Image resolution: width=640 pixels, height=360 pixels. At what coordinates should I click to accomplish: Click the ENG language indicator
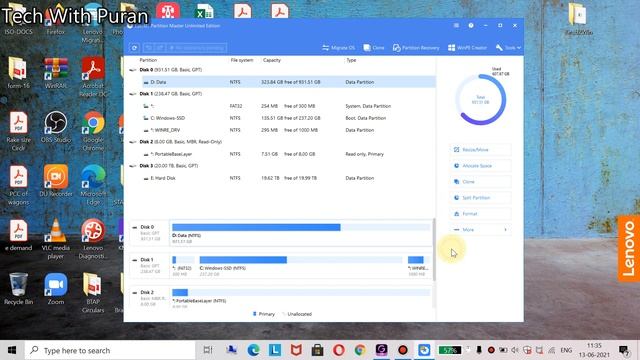tap(566, 350)
